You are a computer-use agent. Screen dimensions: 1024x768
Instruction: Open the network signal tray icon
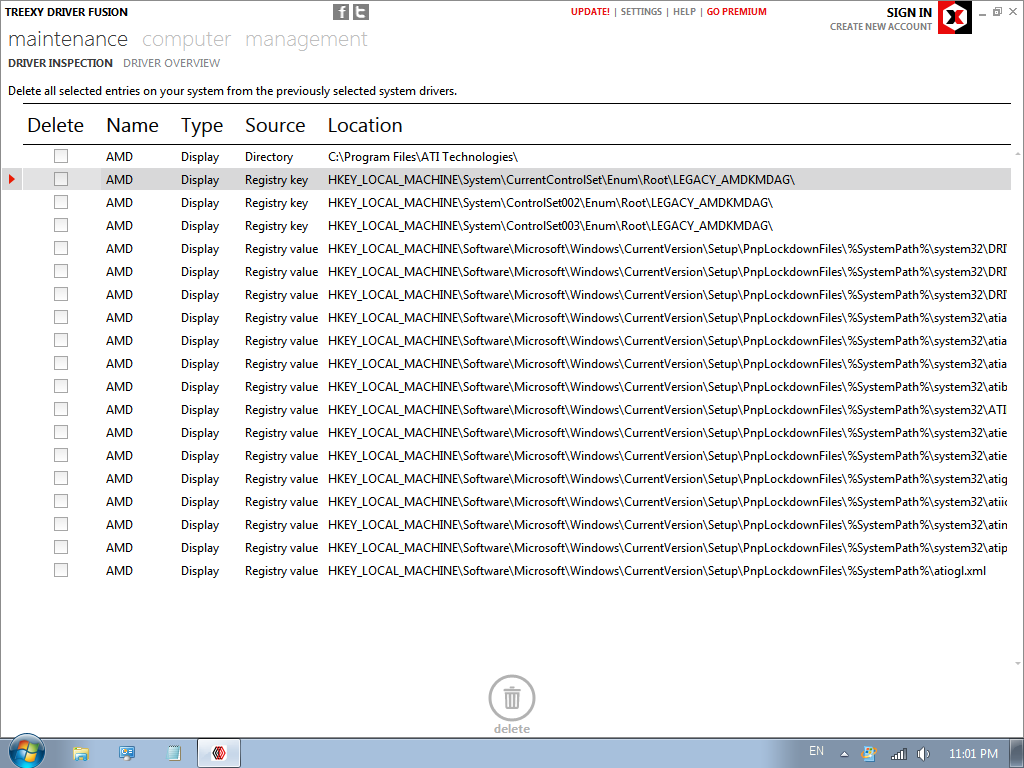(x=899, y=754)
